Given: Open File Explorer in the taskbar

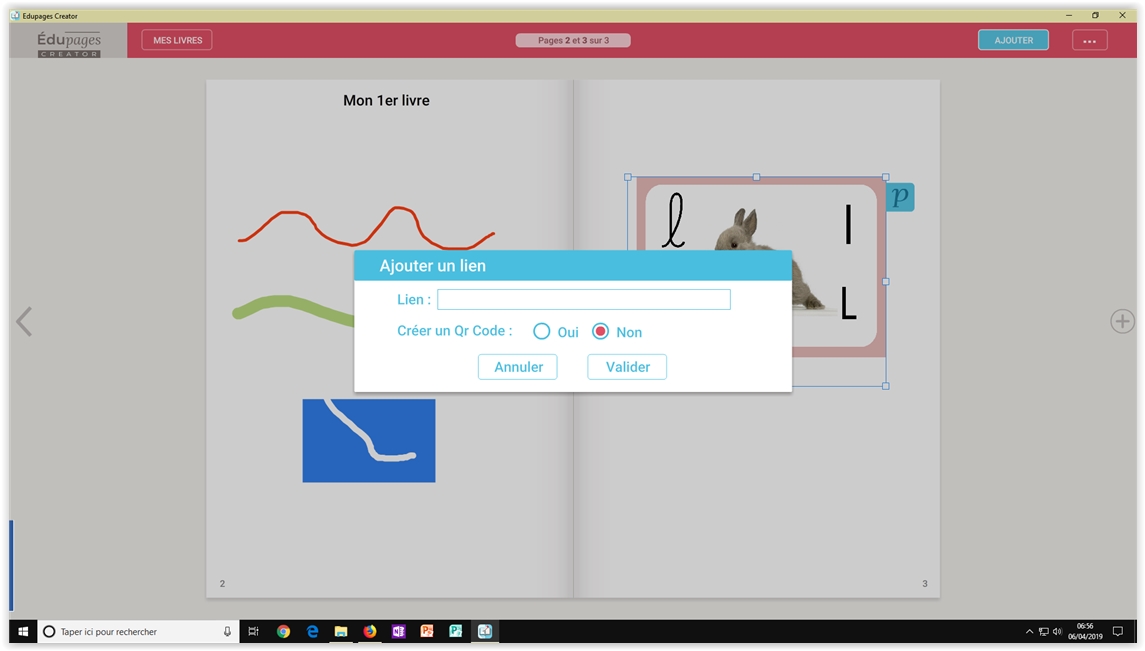Looking at the screenshot, I should pos(341,632).
